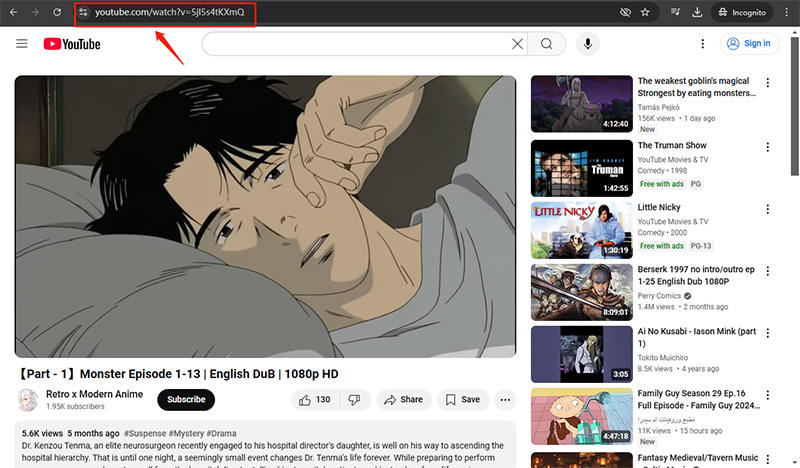Click the Little Nicky title
The height and width of the screenshot is (468, 800).
pyautogui.click(x=659, y=207)
